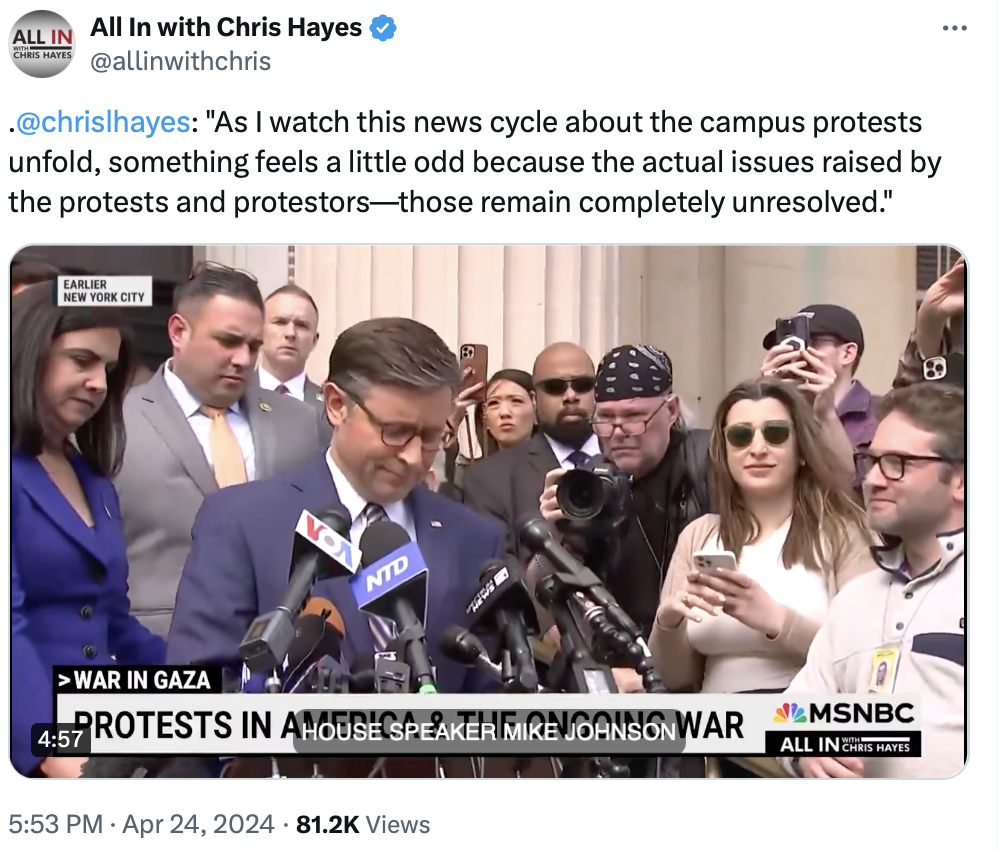Click the tweet text quote
This screenshot has height=850, width=998.
pos(474,162)
